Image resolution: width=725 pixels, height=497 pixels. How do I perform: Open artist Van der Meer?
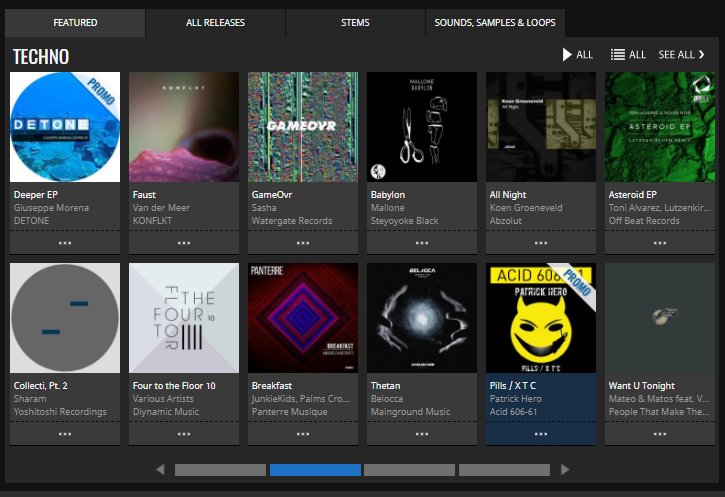pyautogui.click(x=161, y=208)
